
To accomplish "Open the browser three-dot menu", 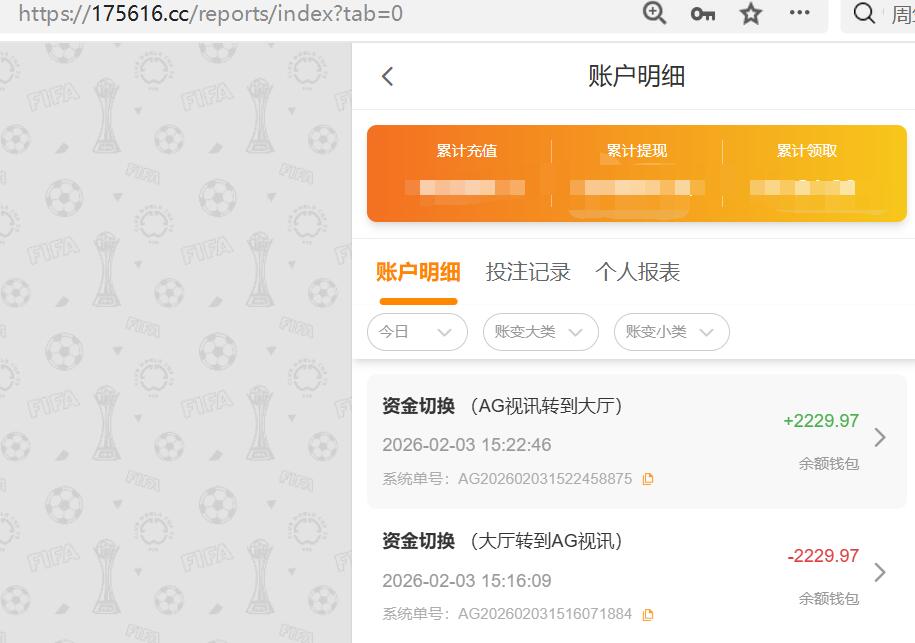I will click(798, 14).
